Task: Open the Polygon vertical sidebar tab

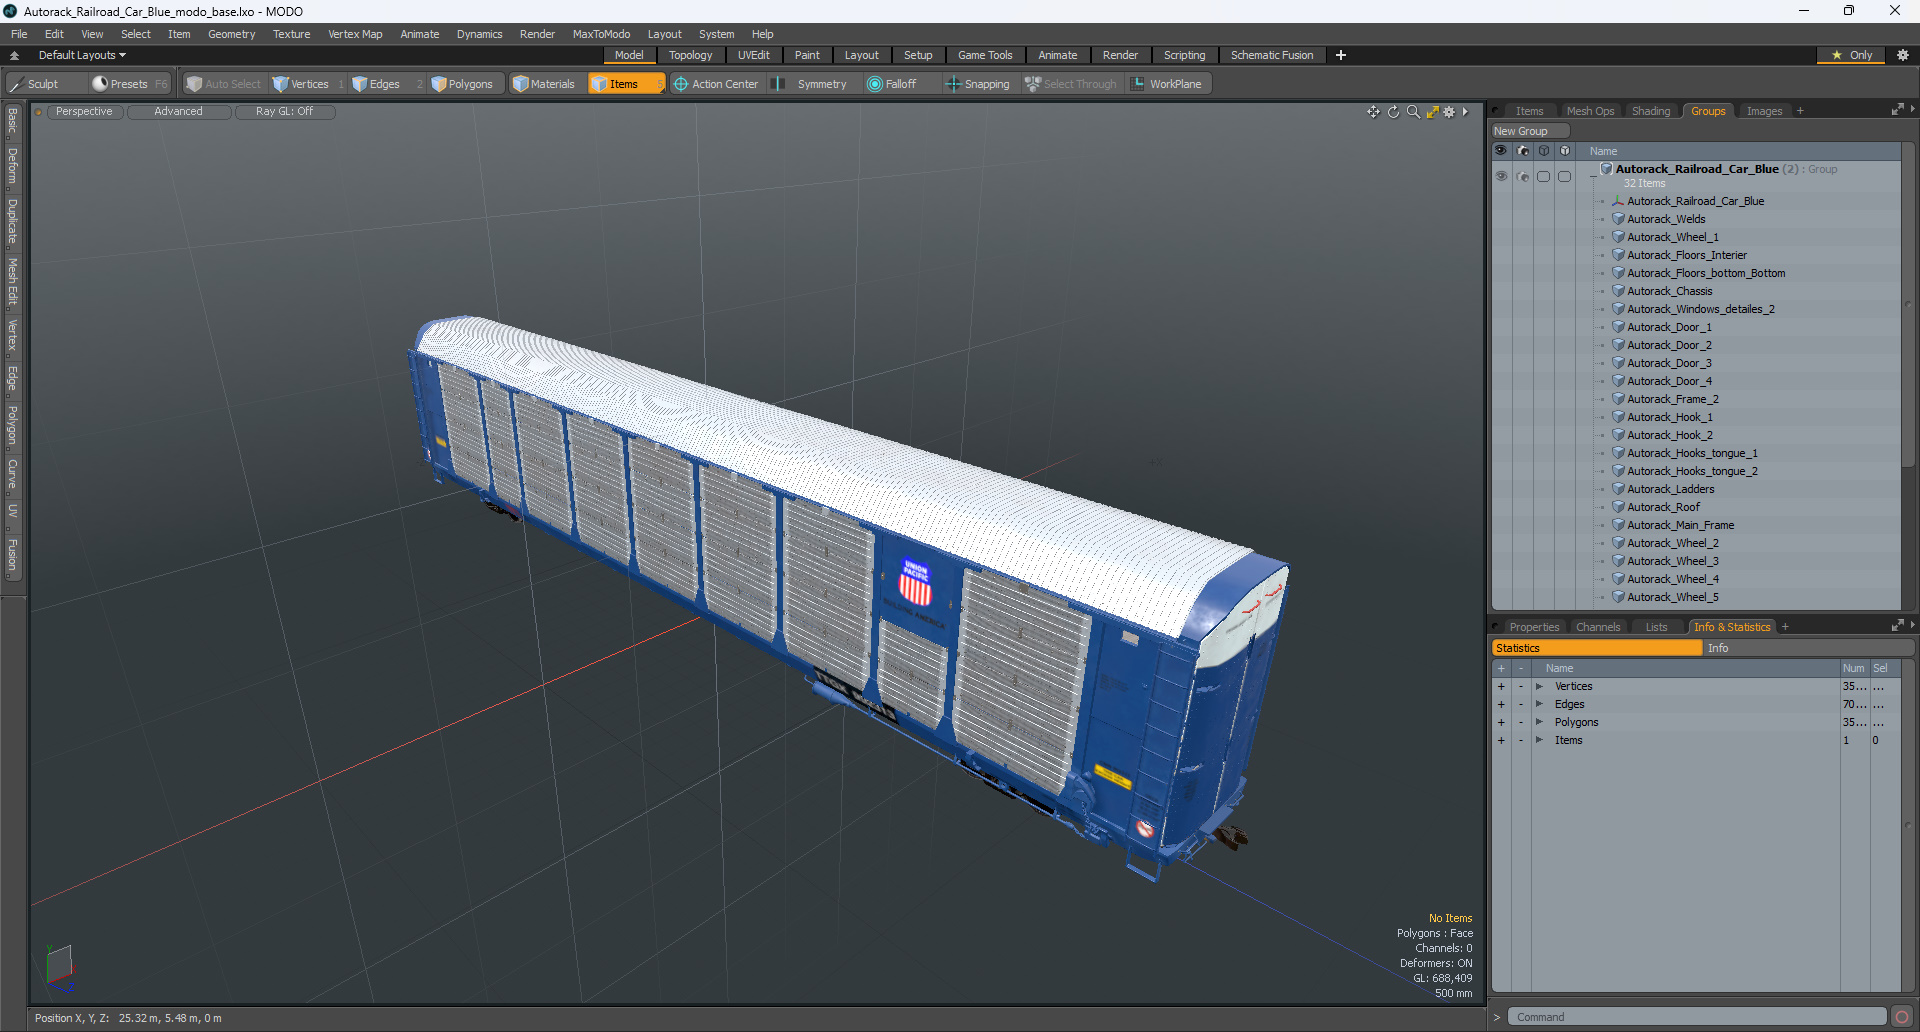Action: tap(12, 425)
